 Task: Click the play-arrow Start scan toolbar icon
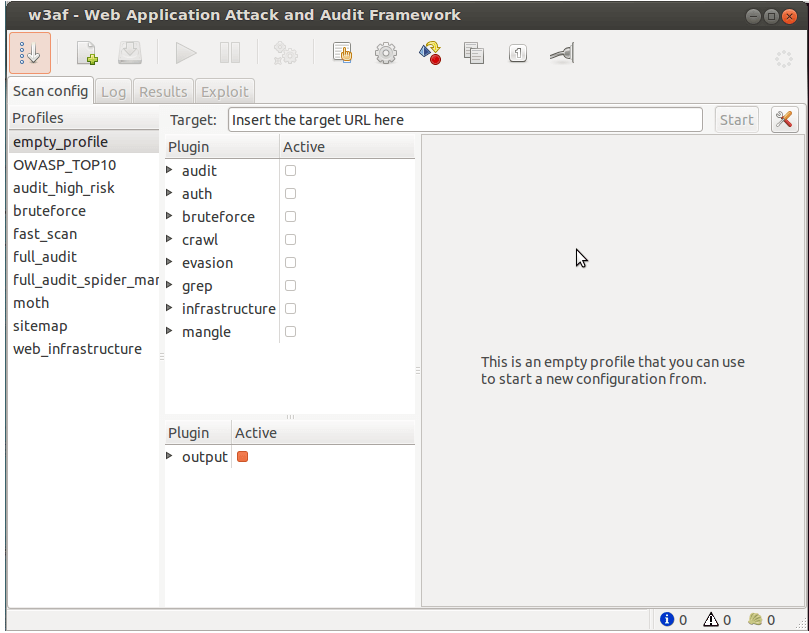[186, 53]
